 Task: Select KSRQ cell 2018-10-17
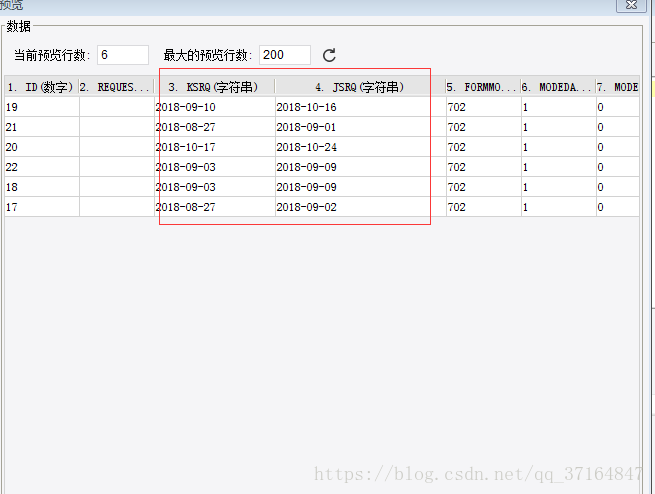[x=215, y=147]
